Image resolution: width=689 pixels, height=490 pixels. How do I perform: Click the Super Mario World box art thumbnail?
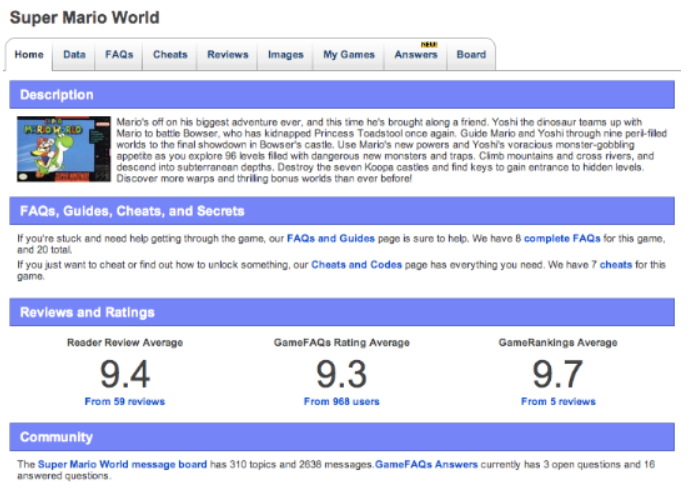click(62, 148)
